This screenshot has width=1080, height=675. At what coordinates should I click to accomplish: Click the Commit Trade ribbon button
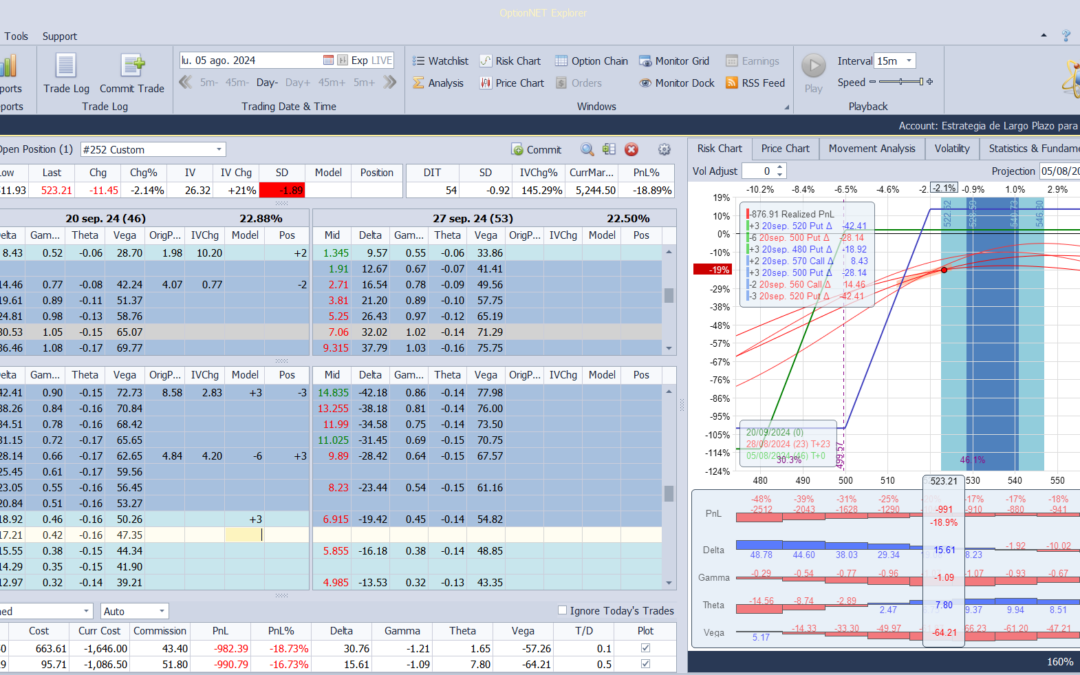click(132, 73)
